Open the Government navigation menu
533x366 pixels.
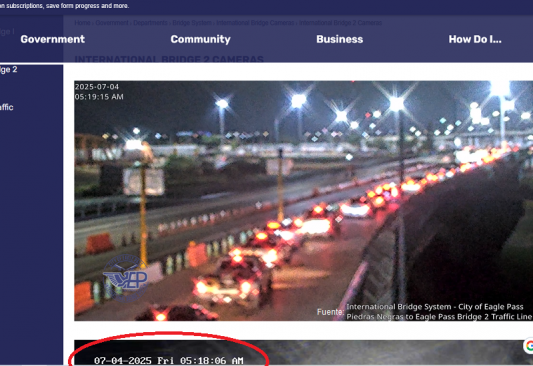(x=53, y=39)
